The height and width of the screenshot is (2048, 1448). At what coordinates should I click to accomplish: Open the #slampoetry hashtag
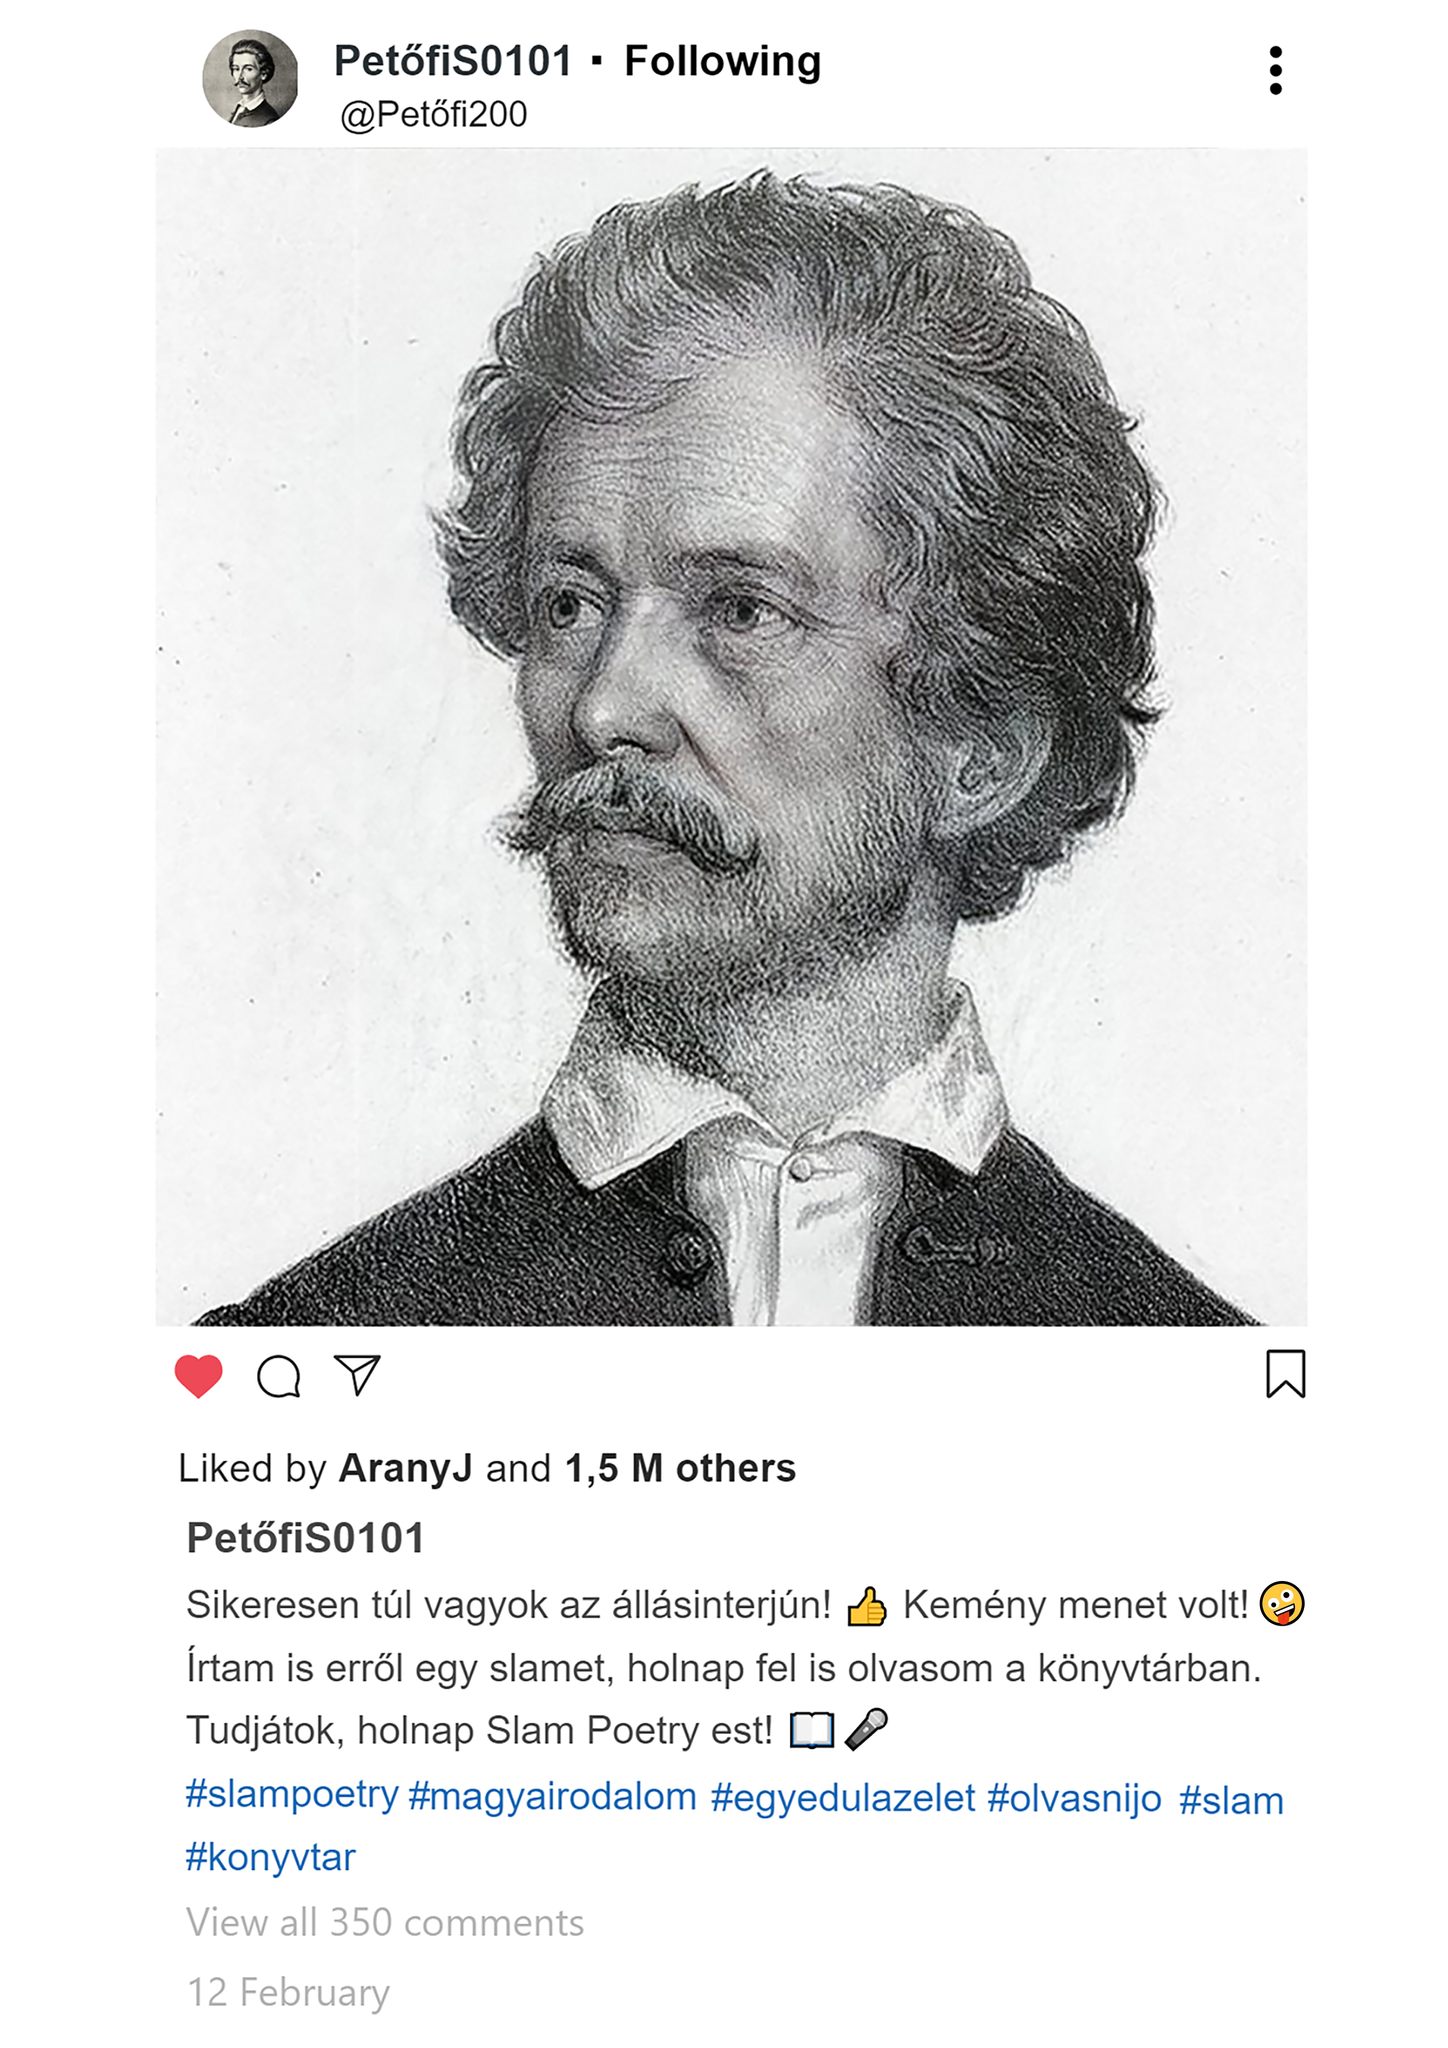[x=292, y=1794]
